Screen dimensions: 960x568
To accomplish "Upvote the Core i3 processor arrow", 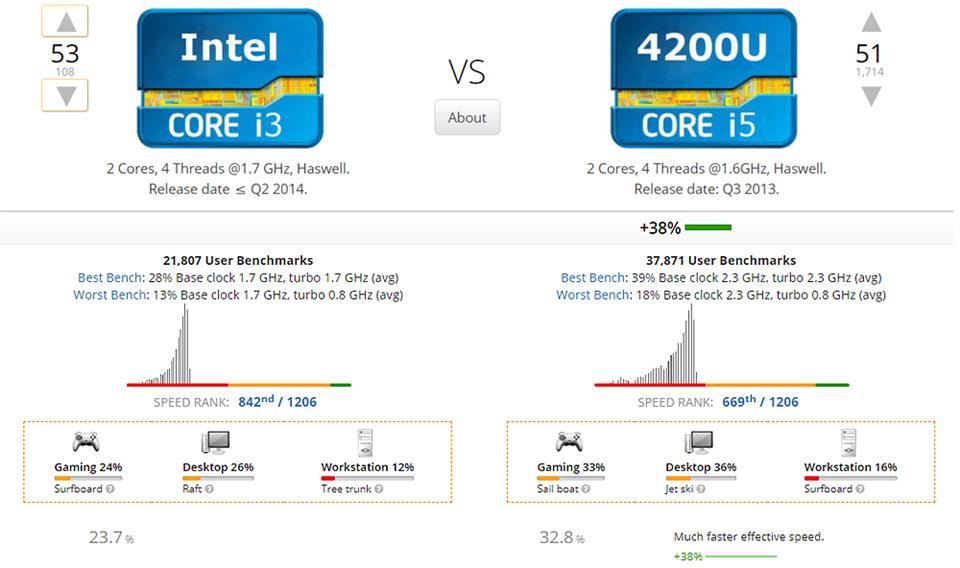I will tap(65, 21).
